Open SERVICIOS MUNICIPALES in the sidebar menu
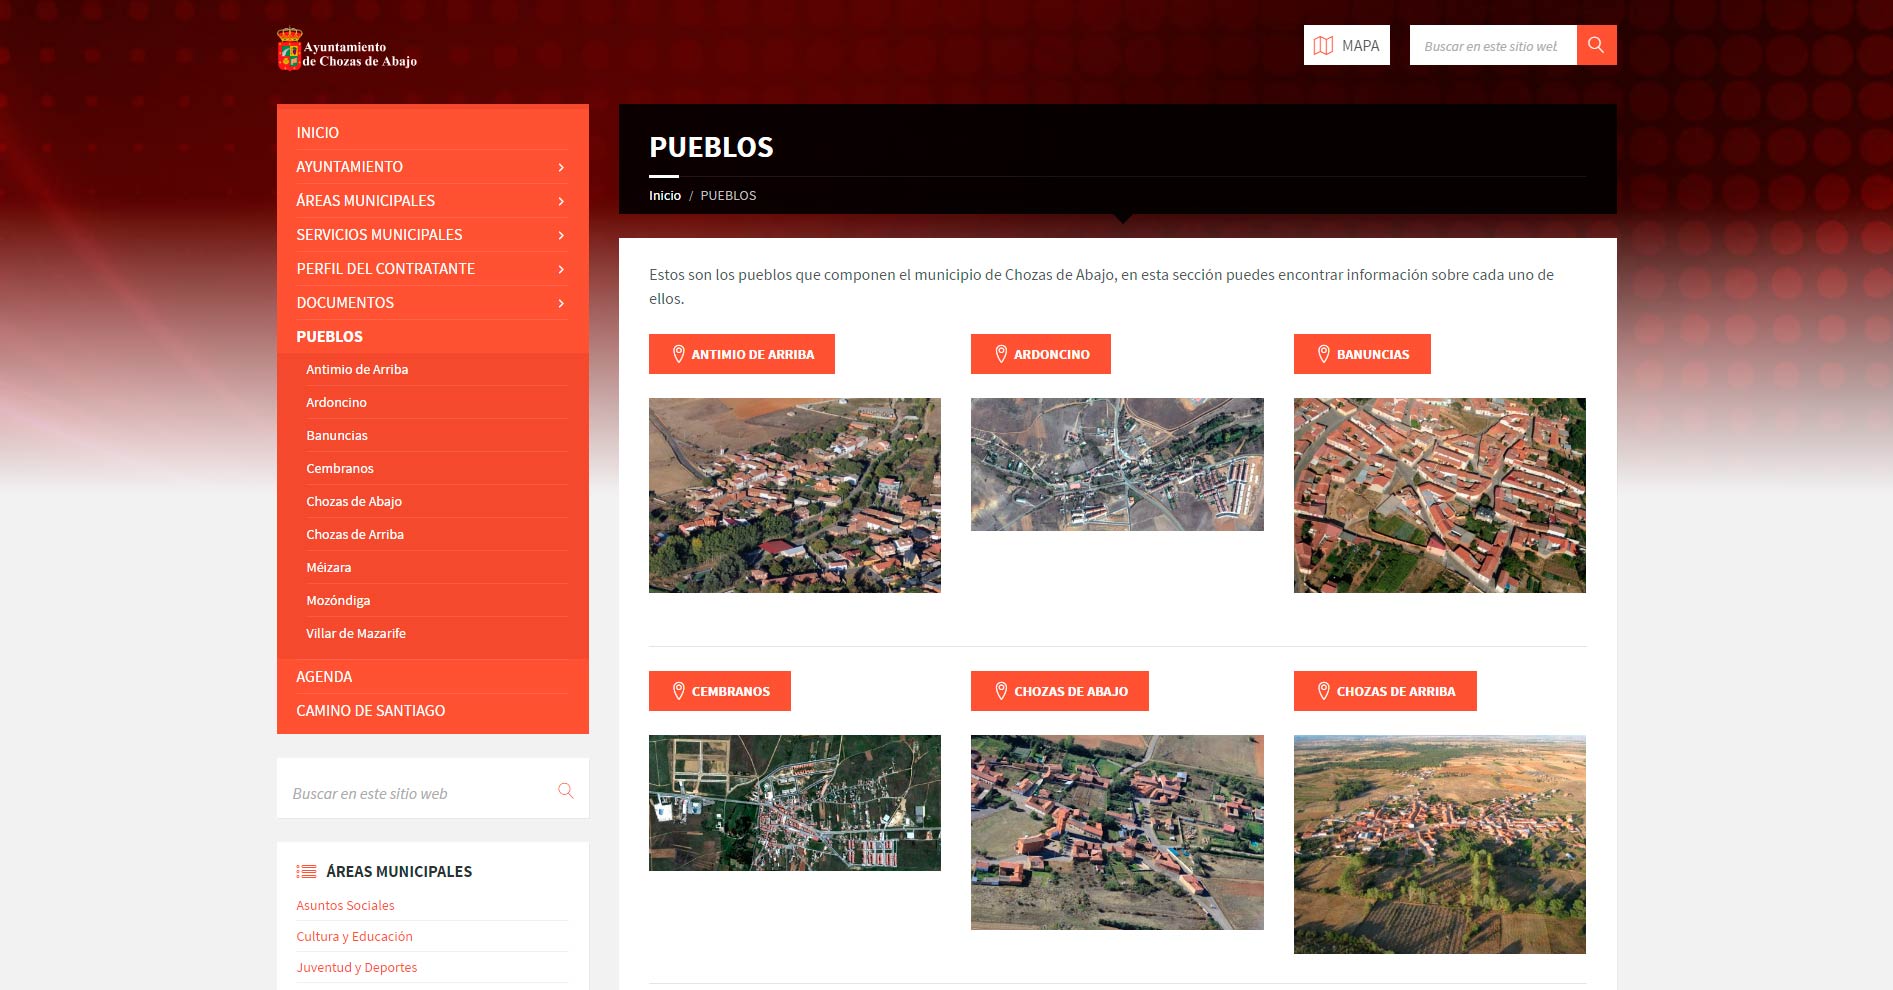 click(x=379, y=235)
